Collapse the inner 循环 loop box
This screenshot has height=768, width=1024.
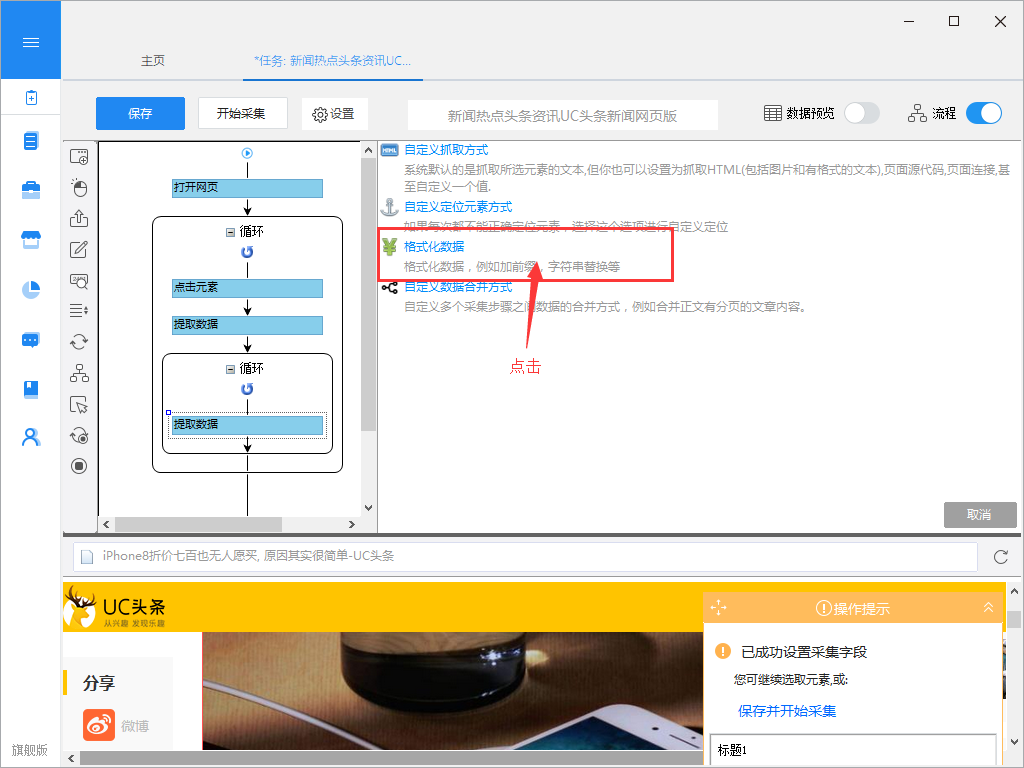pos(231,369)
